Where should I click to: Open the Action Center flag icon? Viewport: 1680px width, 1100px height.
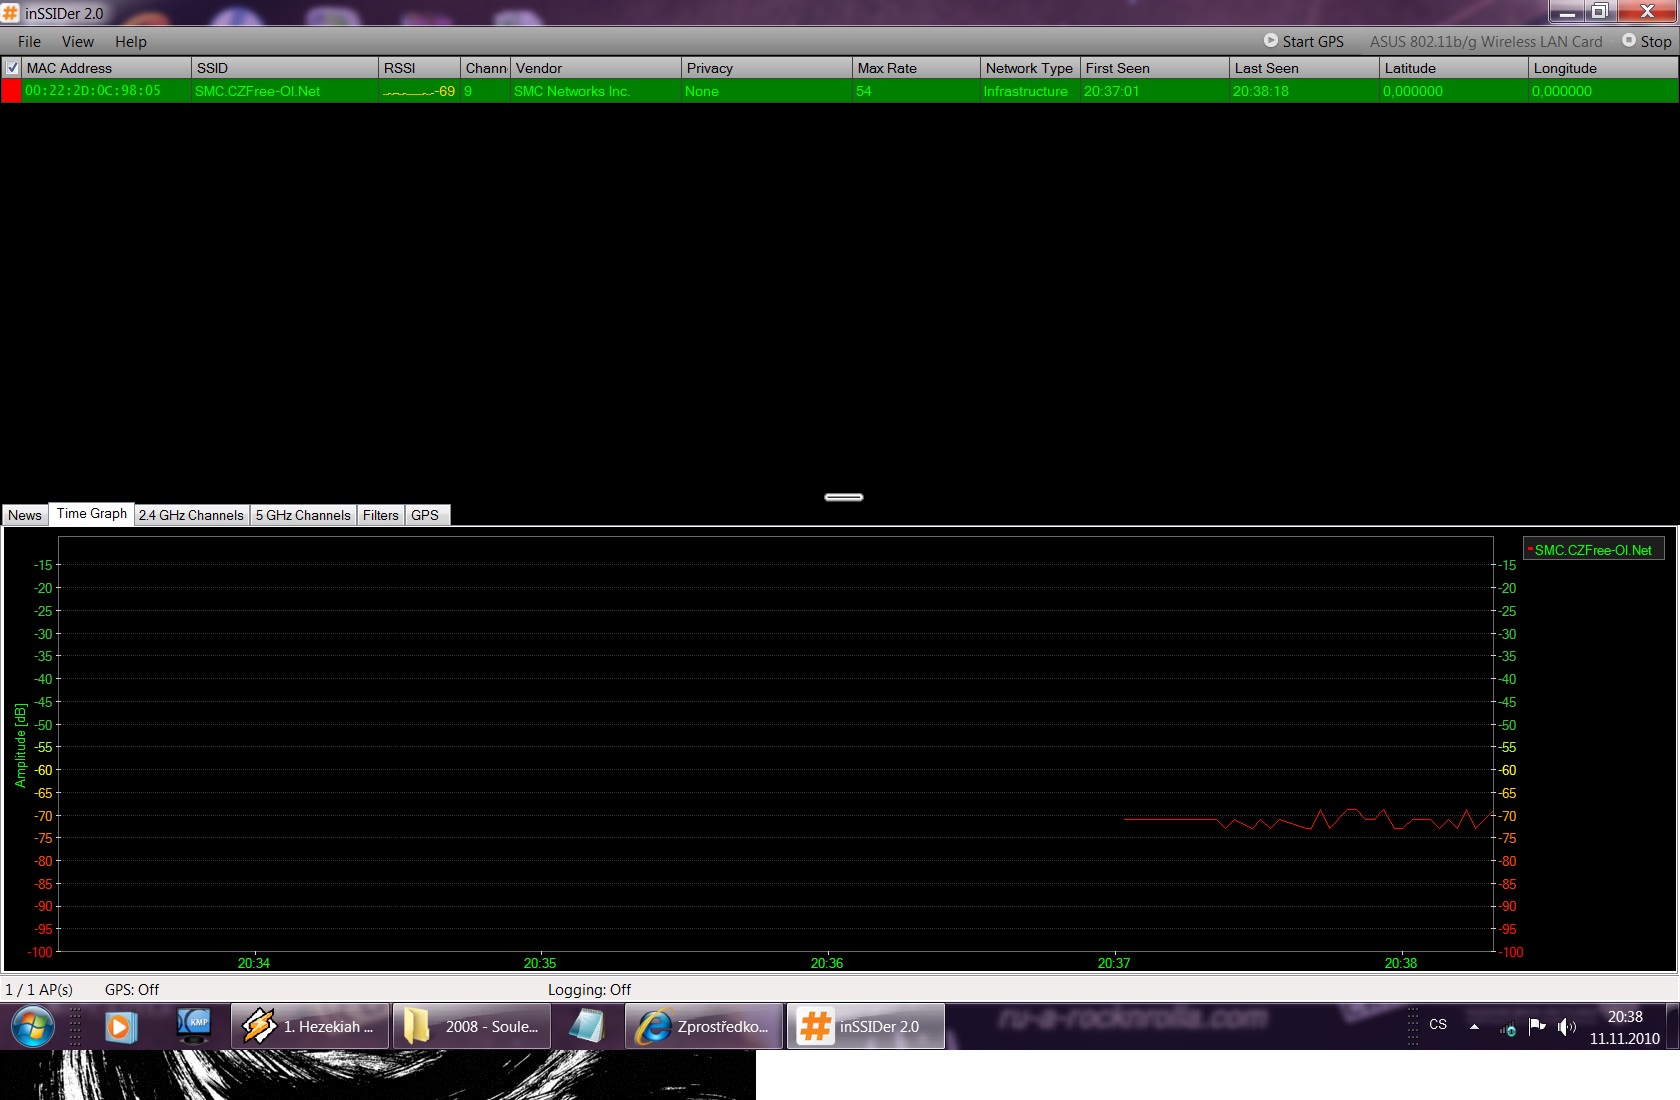point(1537,1026)
